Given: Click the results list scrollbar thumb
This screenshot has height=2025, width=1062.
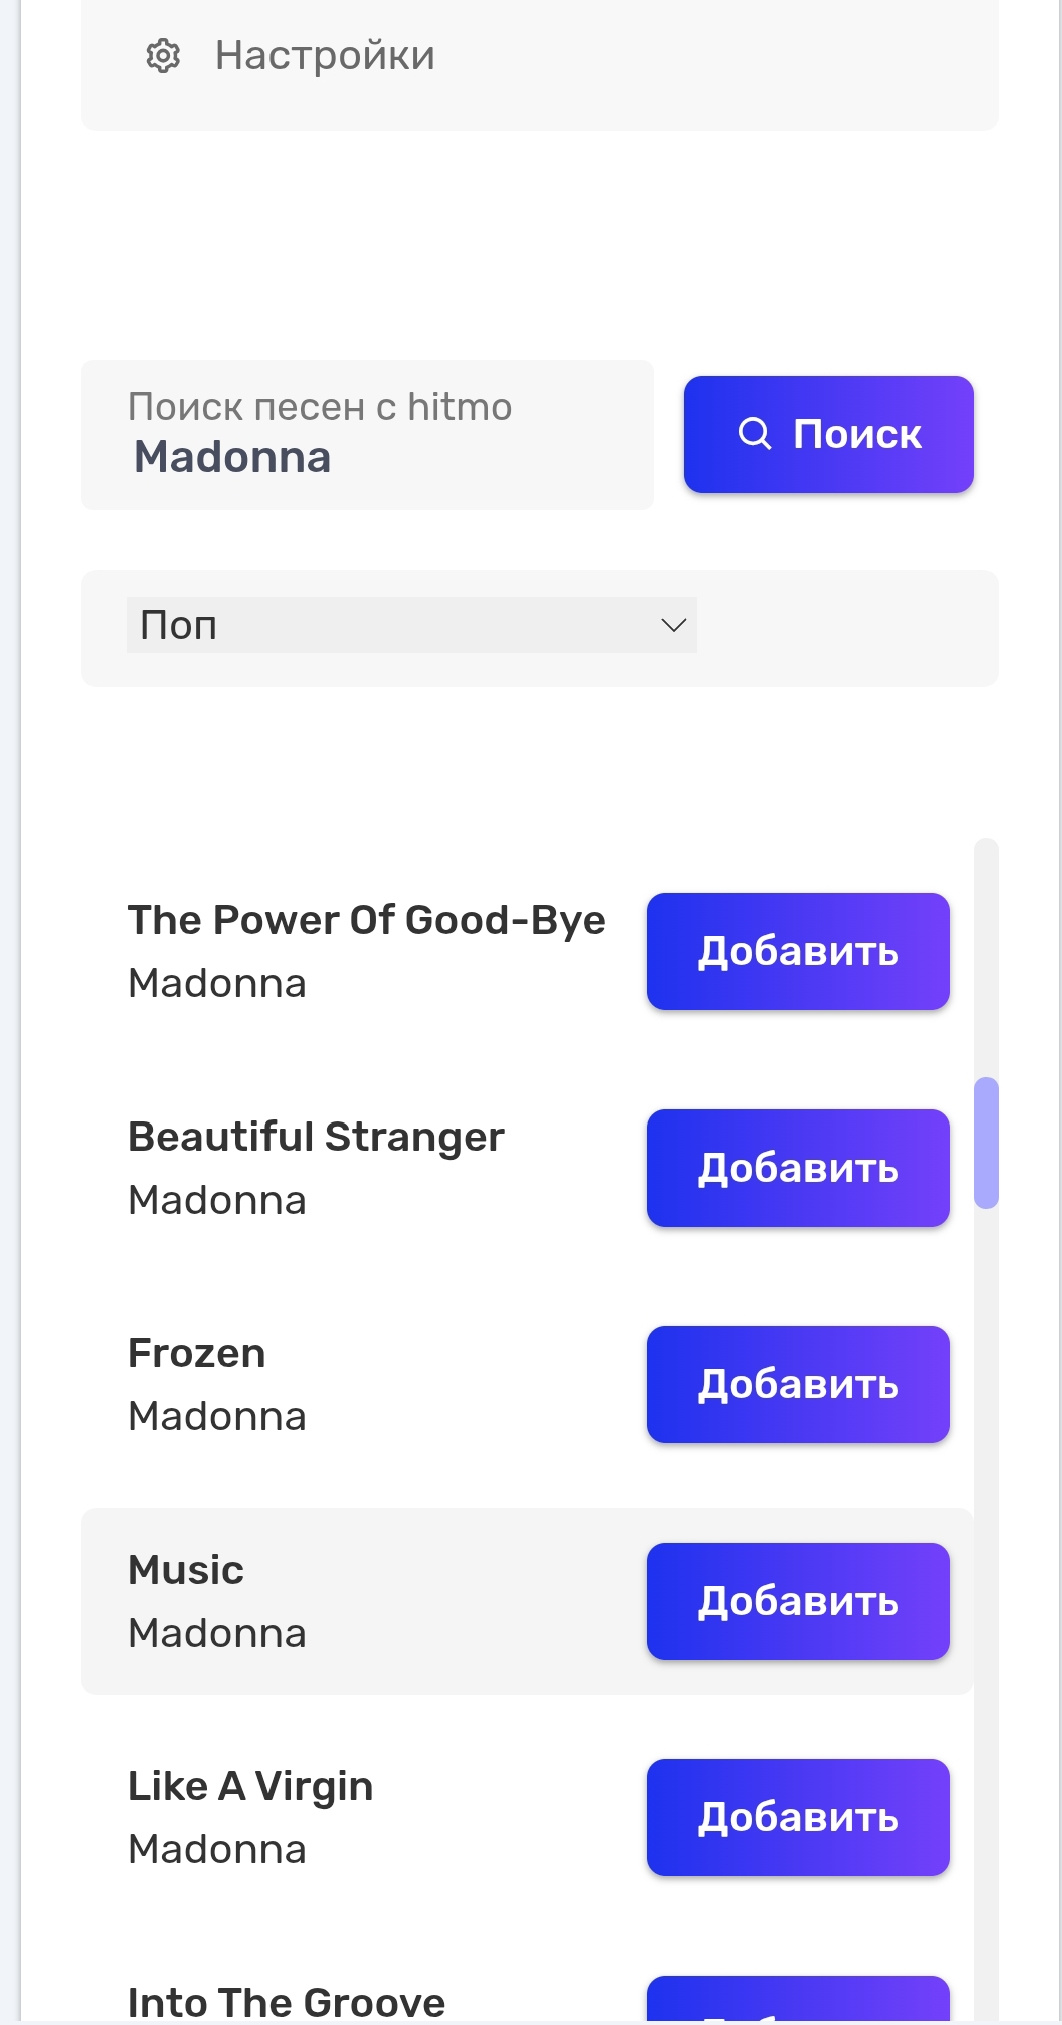Looking at the screenshot, I should point(986,1143).
